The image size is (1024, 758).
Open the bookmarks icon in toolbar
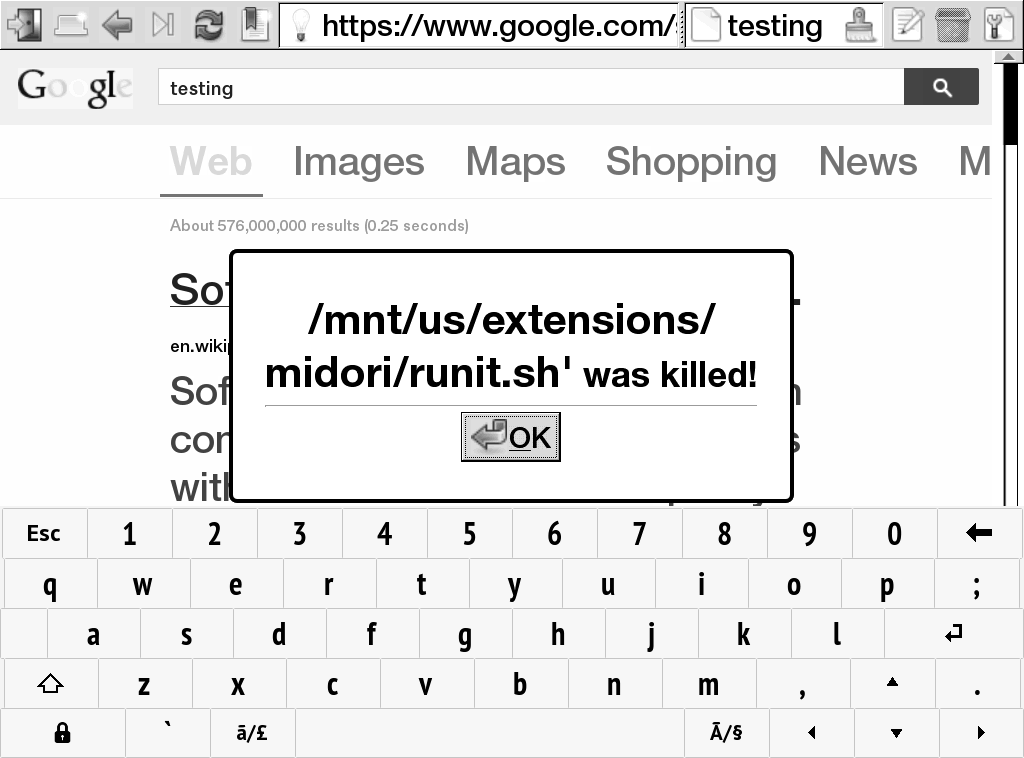(255, 24)
